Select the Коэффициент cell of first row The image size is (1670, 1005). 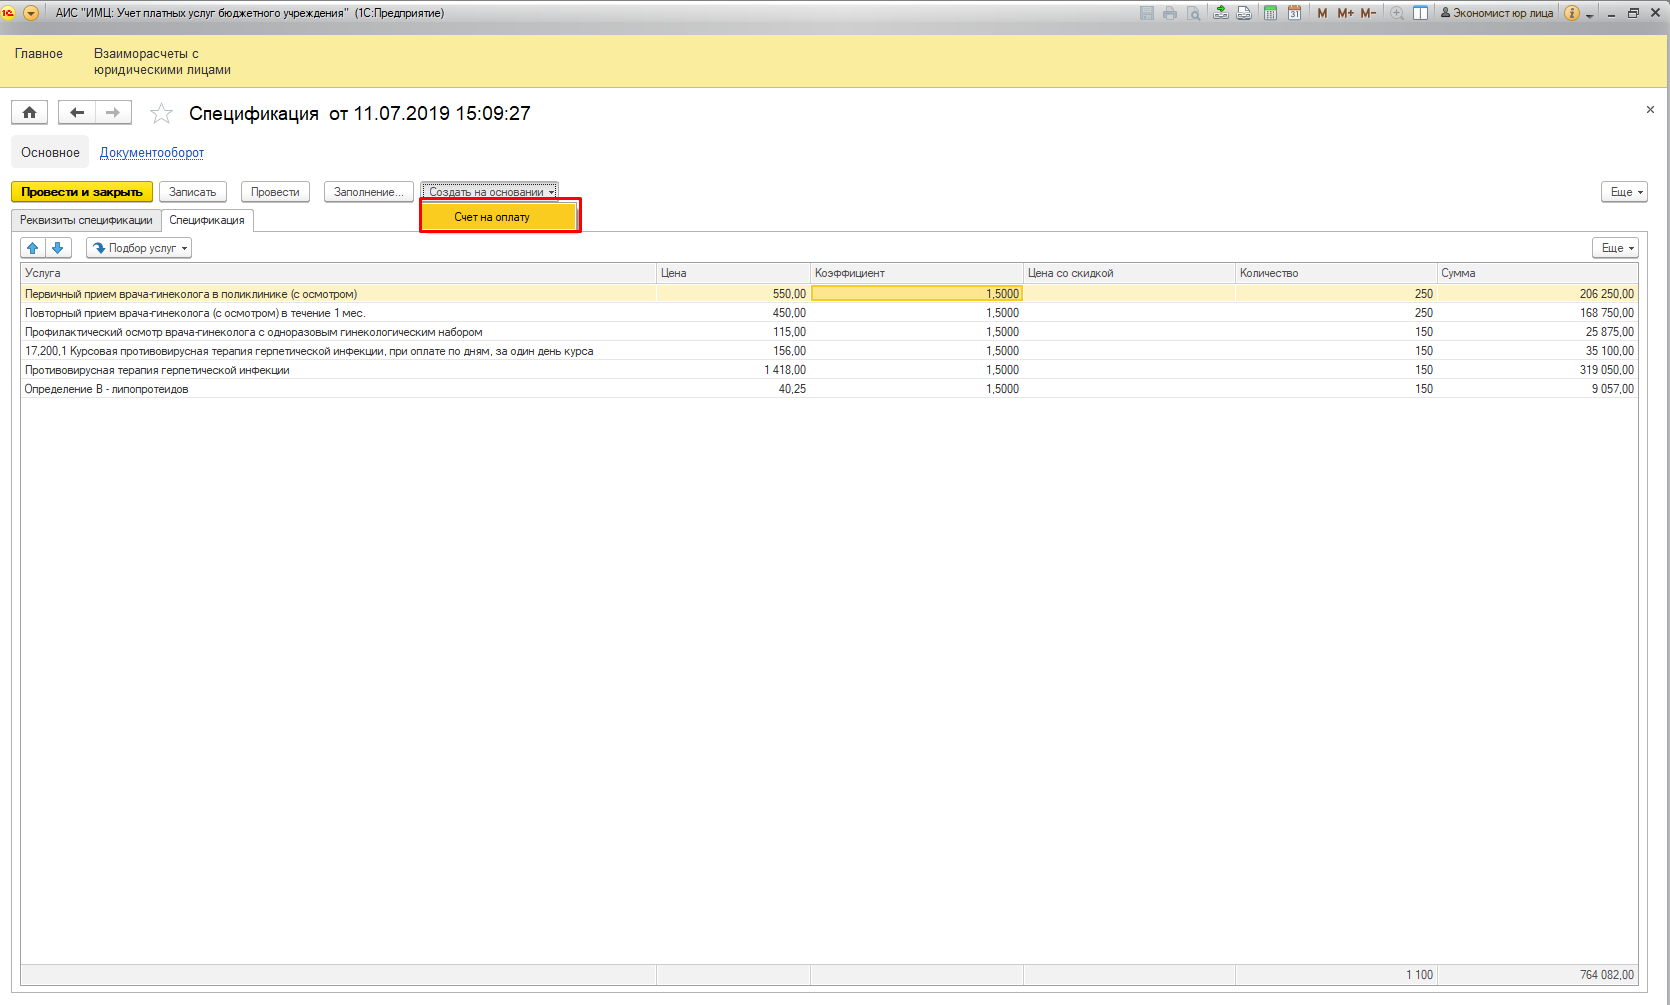(x=917, y=294)
